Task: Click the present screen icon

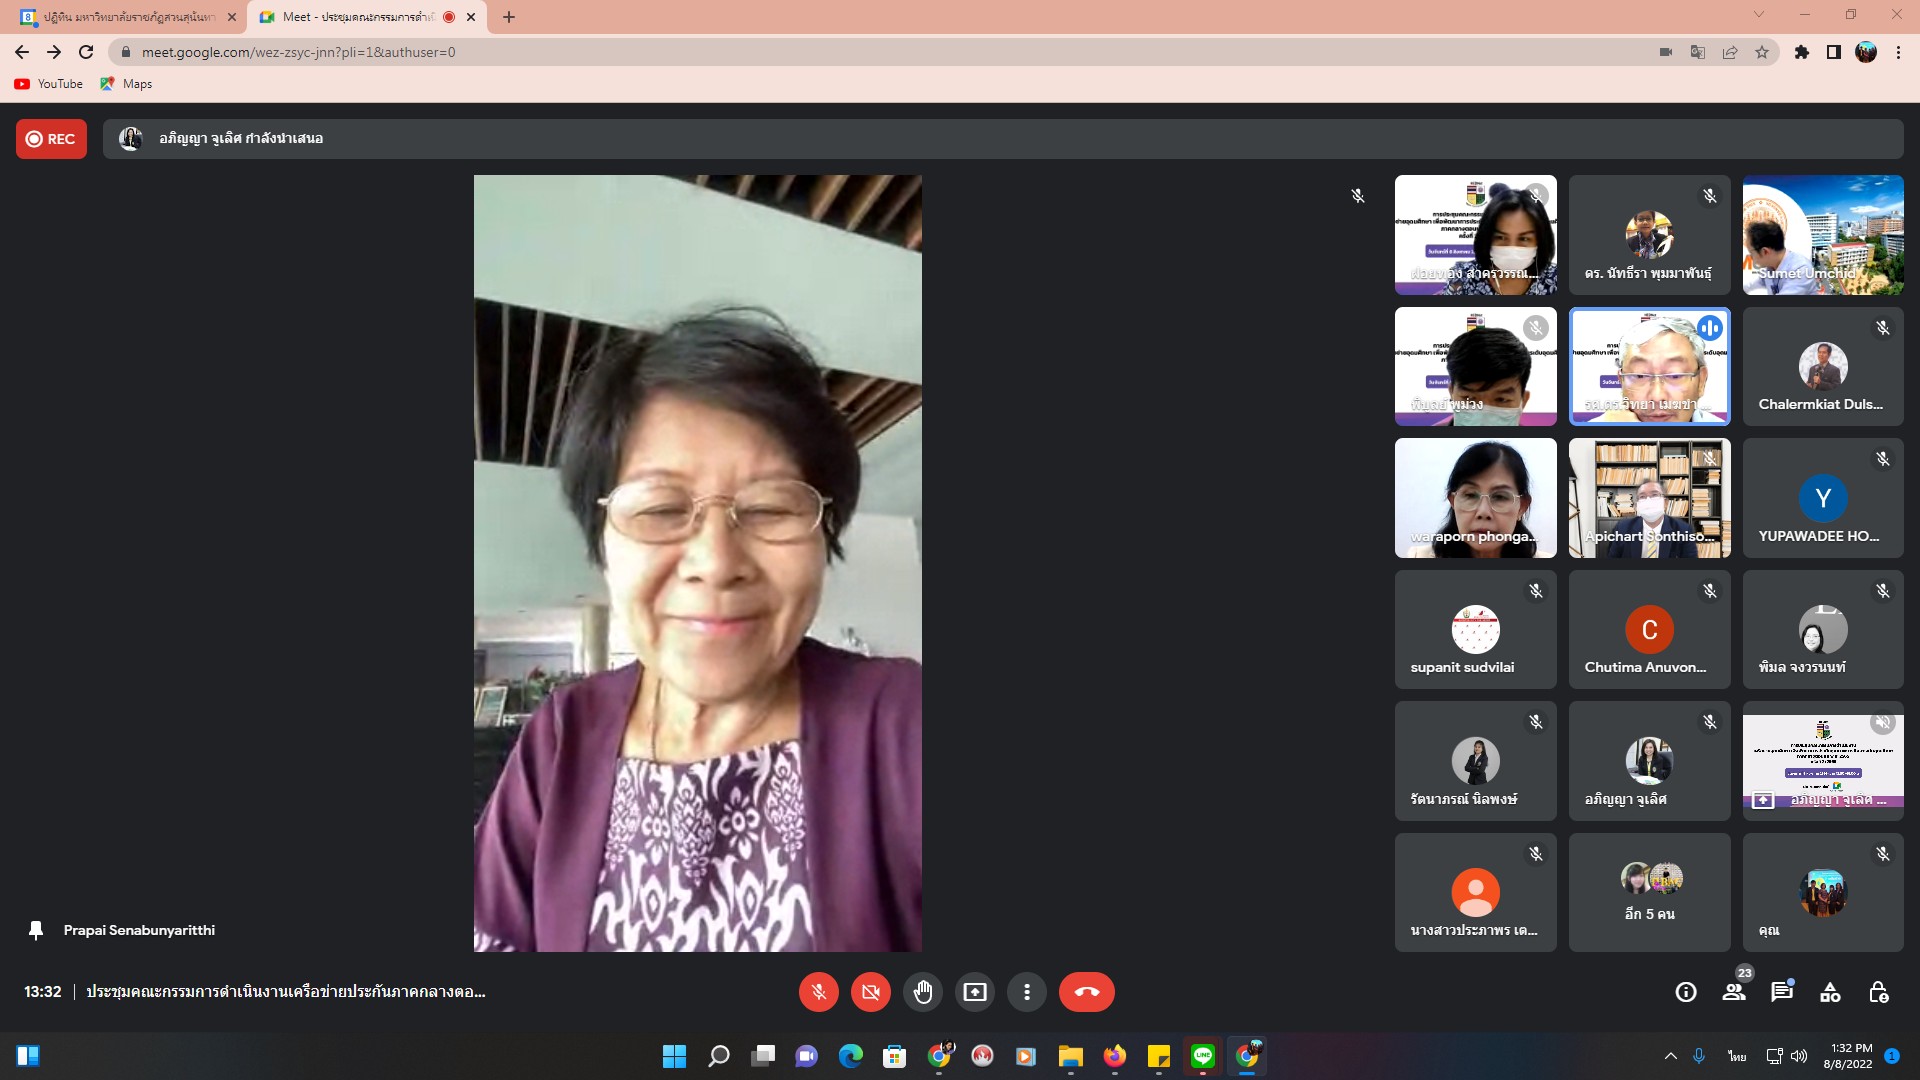Action: [974, 992]
